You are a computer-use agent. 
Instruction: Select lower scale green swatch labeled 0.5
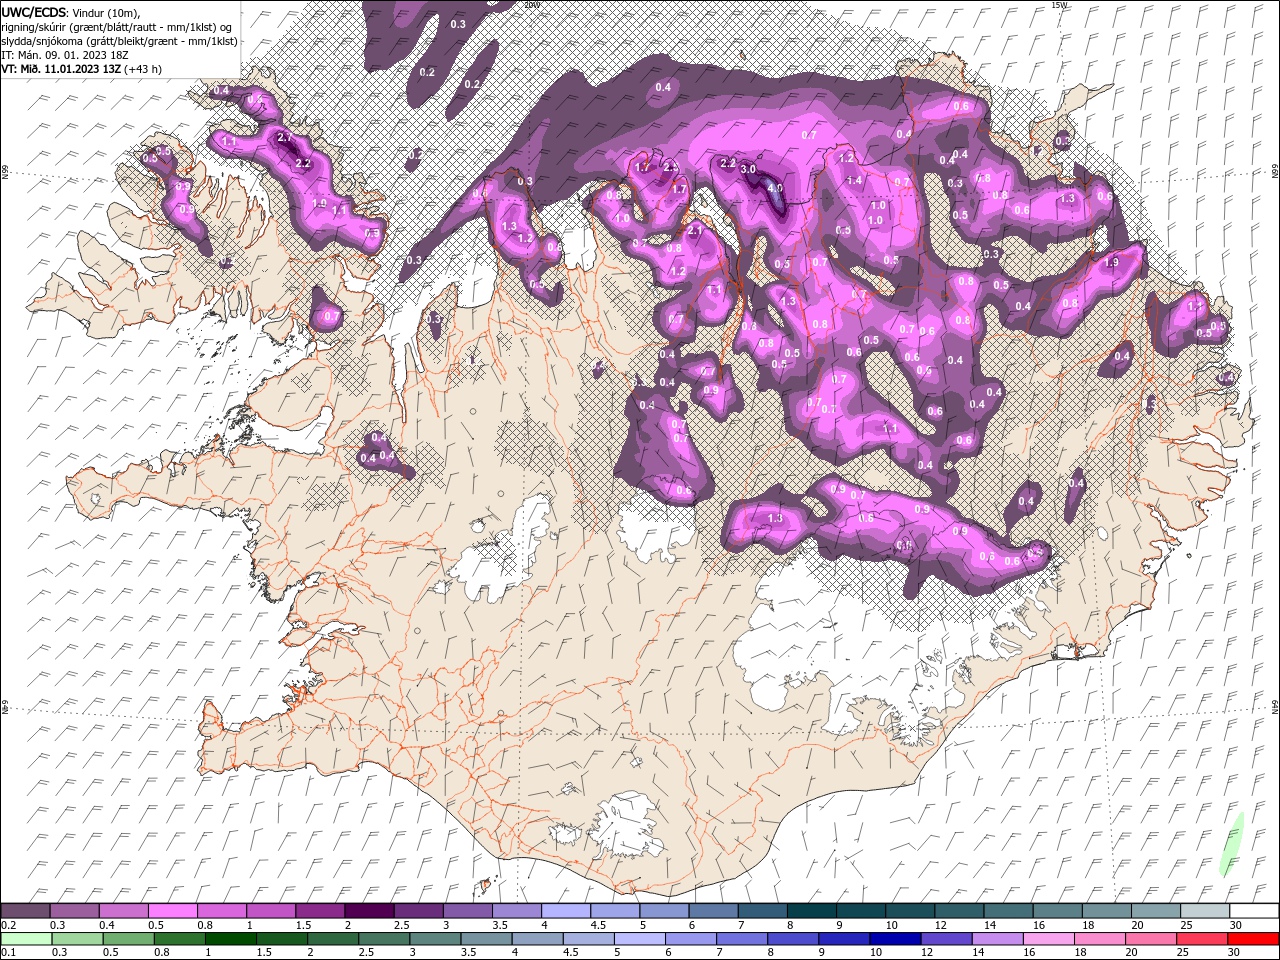coord(128,939)
